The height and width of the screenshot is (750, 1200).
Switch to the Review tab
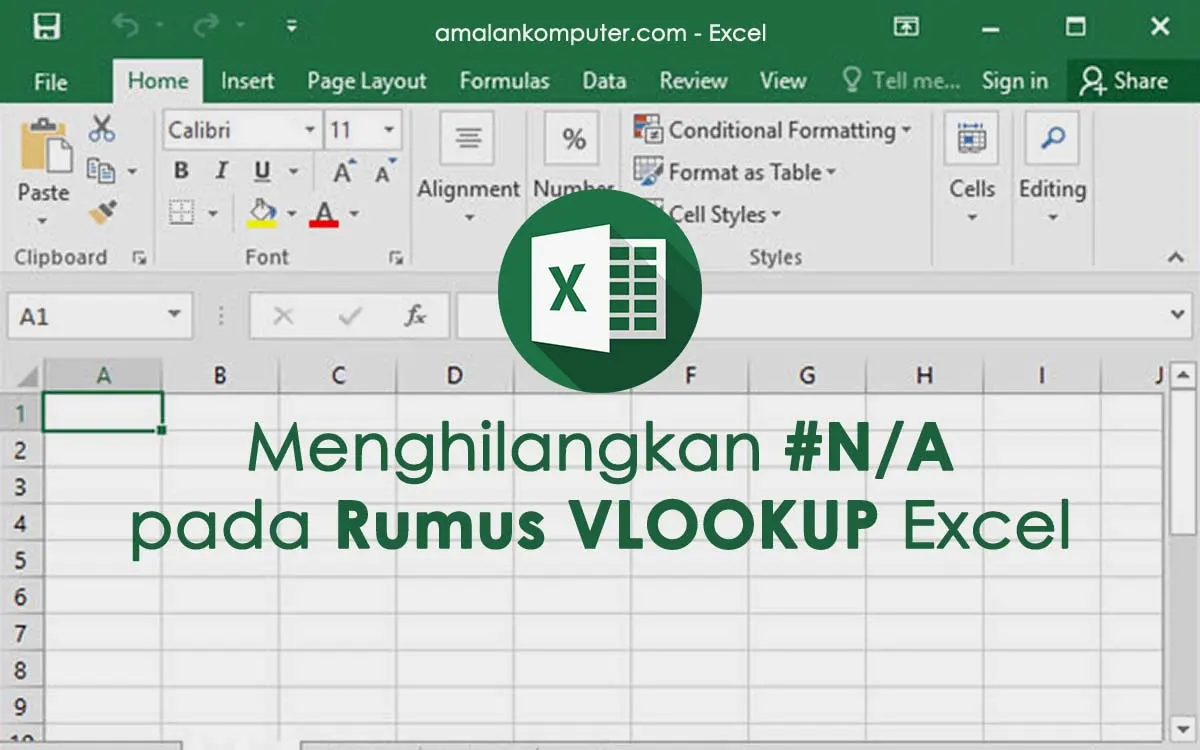[x=693, y=81]
